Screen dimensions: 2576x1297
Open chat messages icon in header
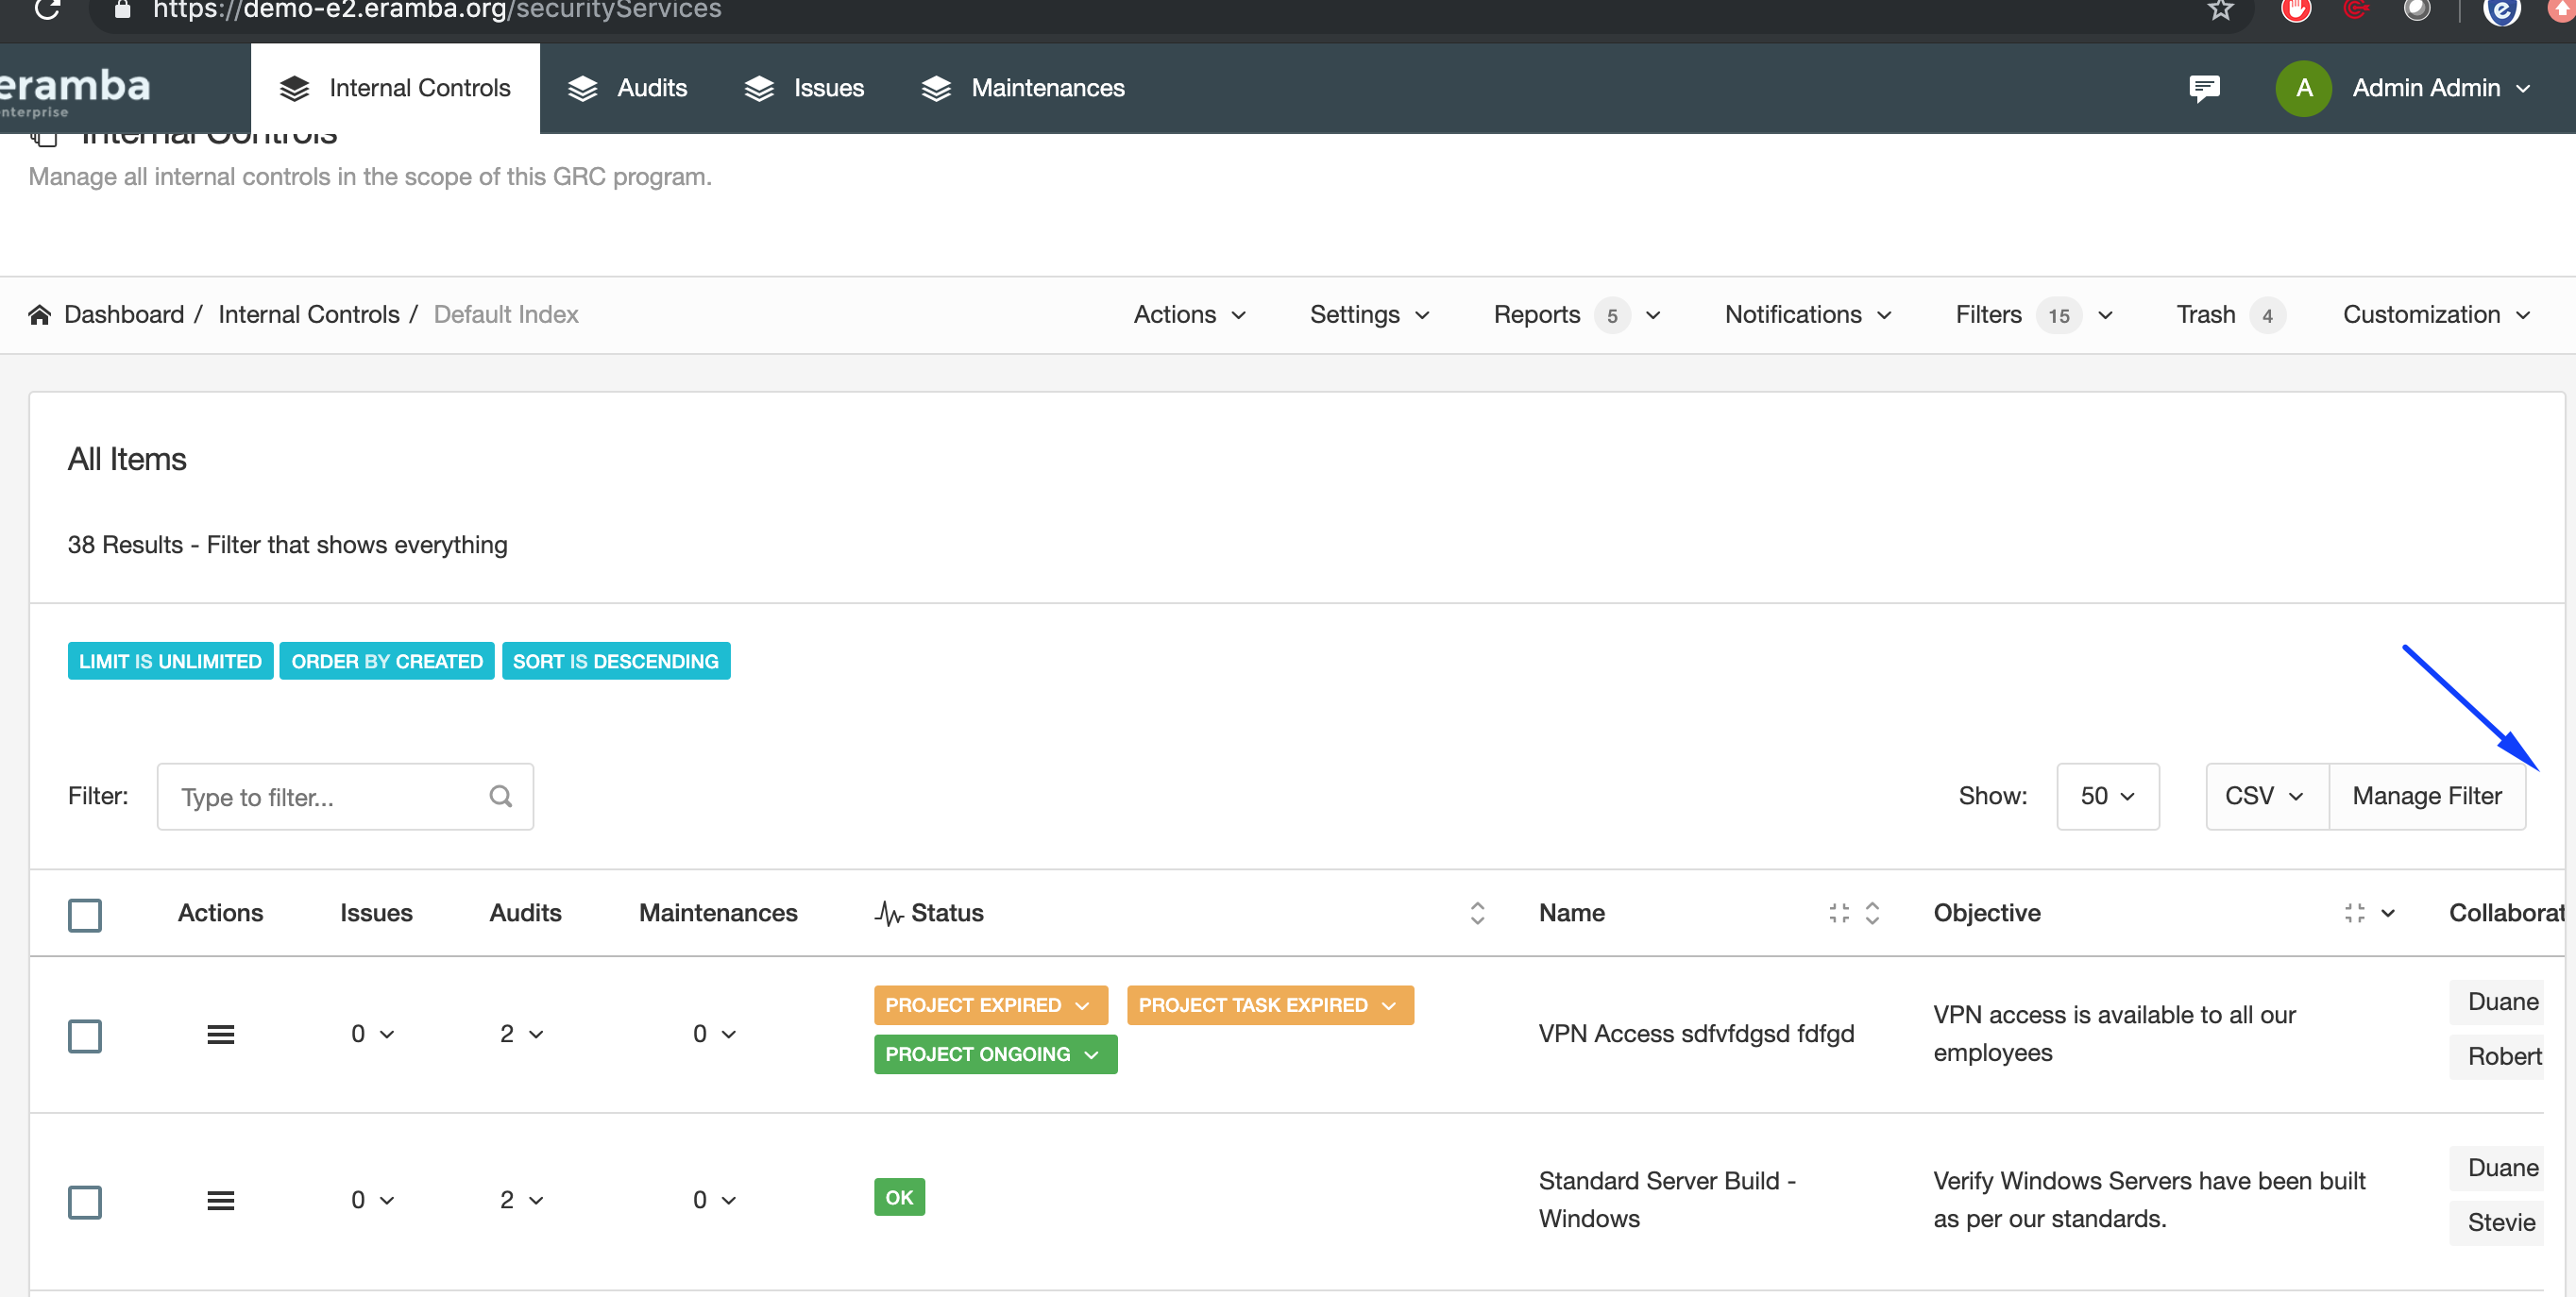(x=2204, y=88)
